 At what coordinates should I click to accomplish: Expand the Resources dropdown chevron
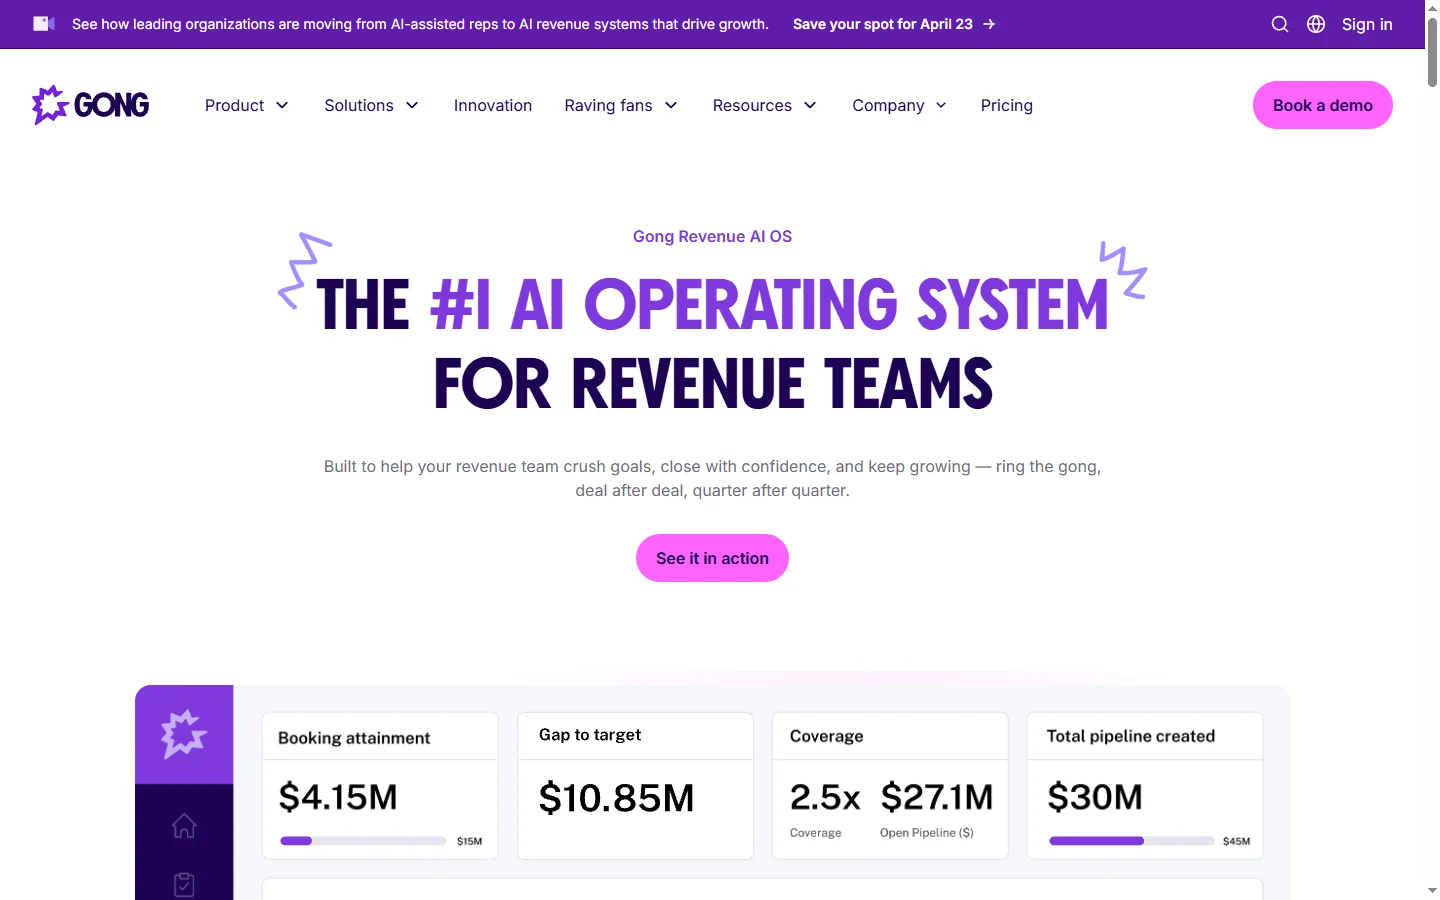pos(810,106)
